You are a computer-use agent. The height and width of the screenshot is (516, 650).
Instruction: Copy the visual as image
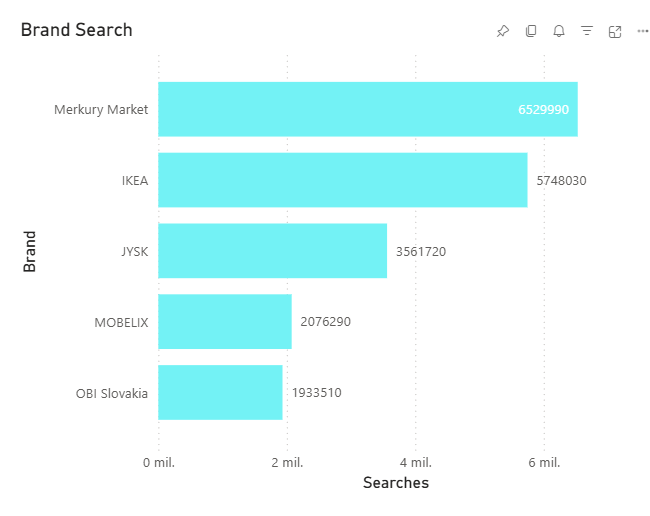click(531, 31)
